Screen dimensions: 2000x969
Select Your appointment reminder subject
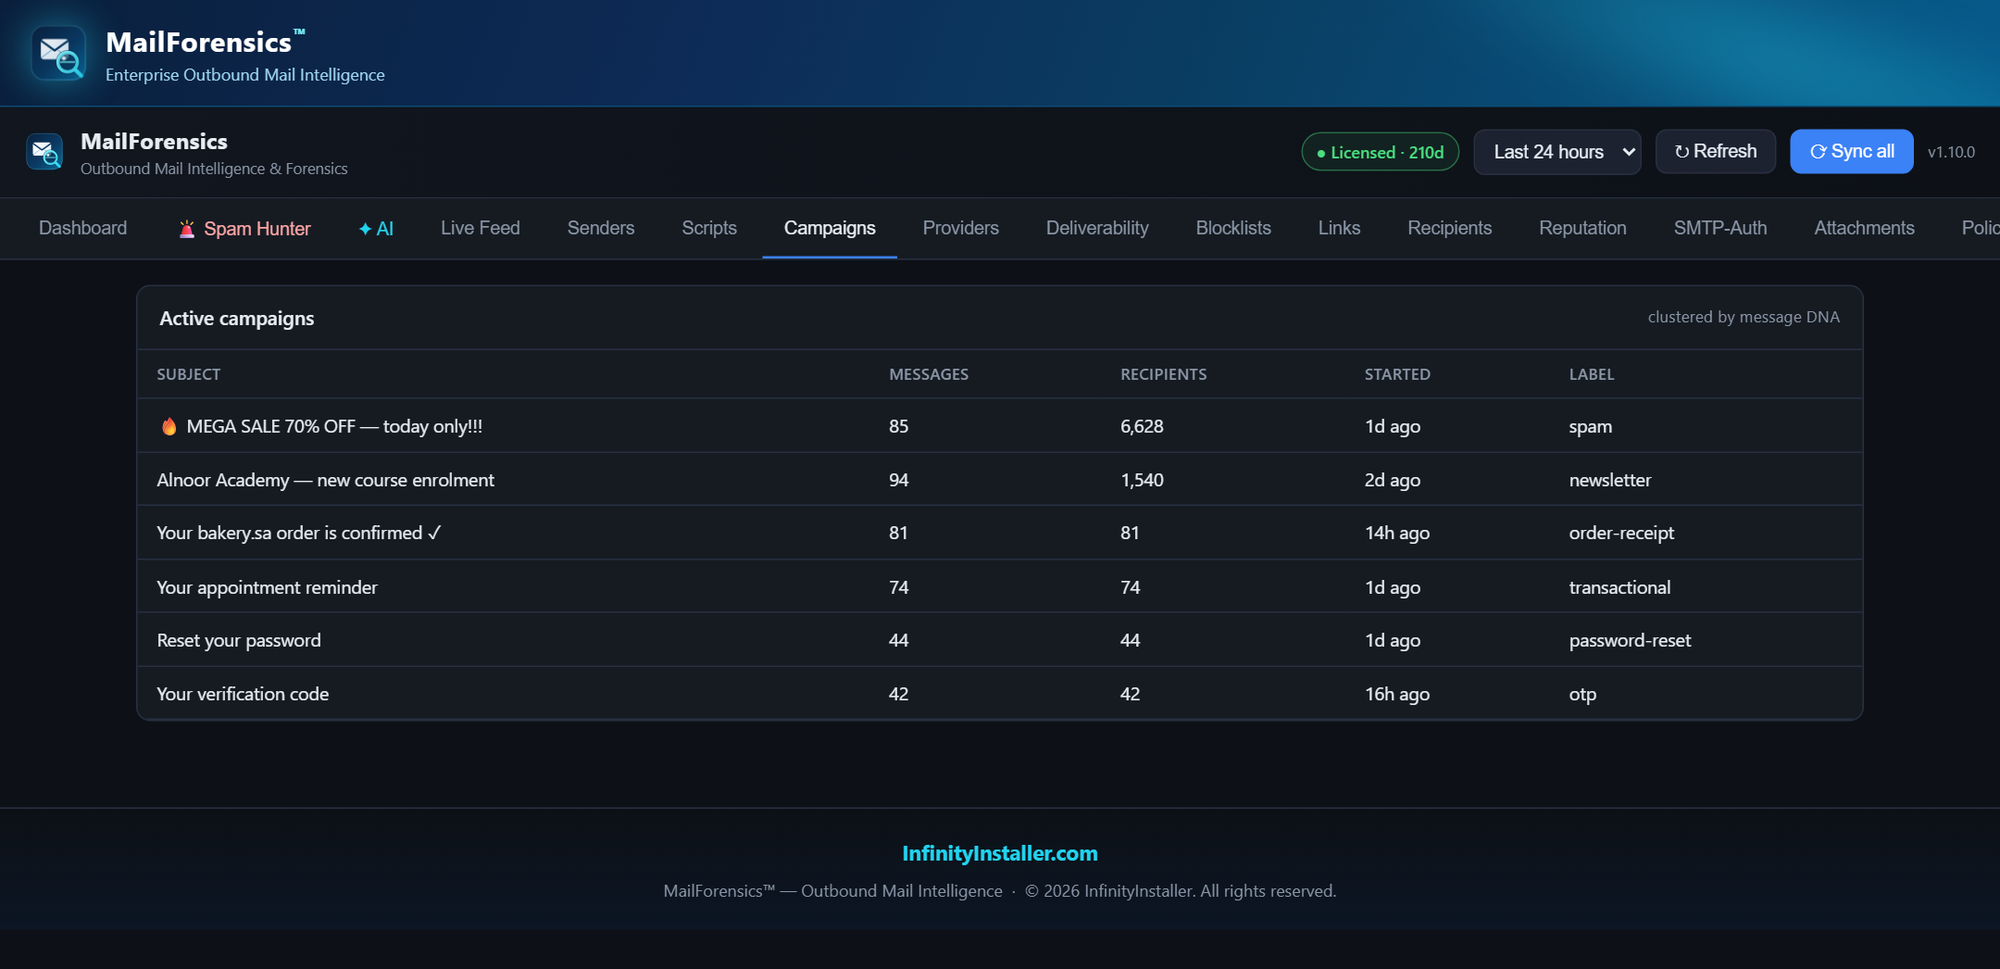coord(267,587)
